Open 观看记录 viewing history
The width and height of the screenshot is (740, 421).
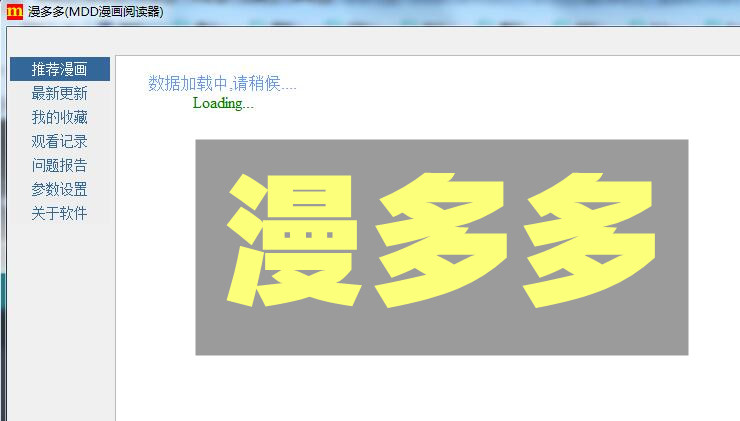point(60,141)
